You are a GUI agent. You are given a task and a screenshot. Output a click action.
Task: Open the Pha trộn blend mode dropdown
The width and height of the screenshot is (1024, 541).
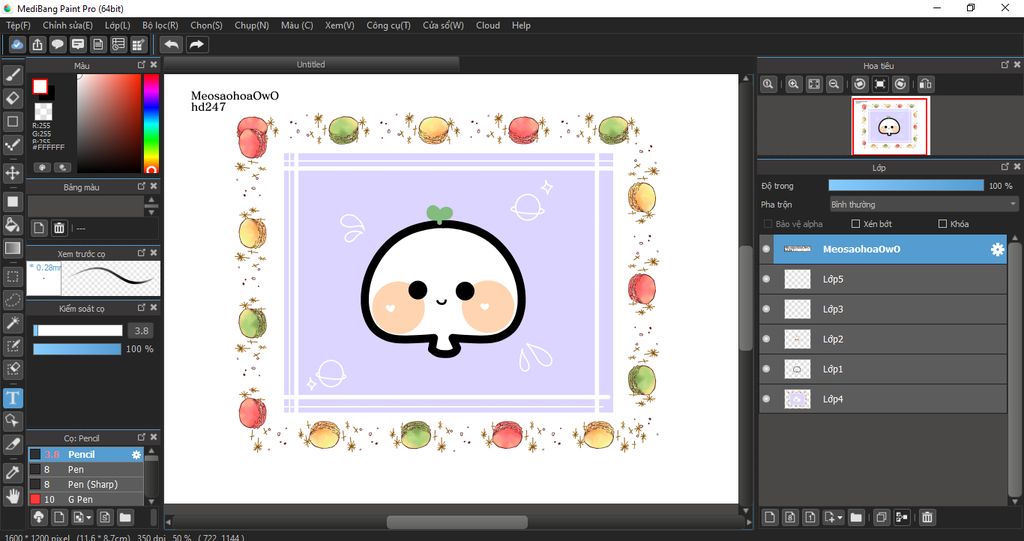tap(923, 205)
